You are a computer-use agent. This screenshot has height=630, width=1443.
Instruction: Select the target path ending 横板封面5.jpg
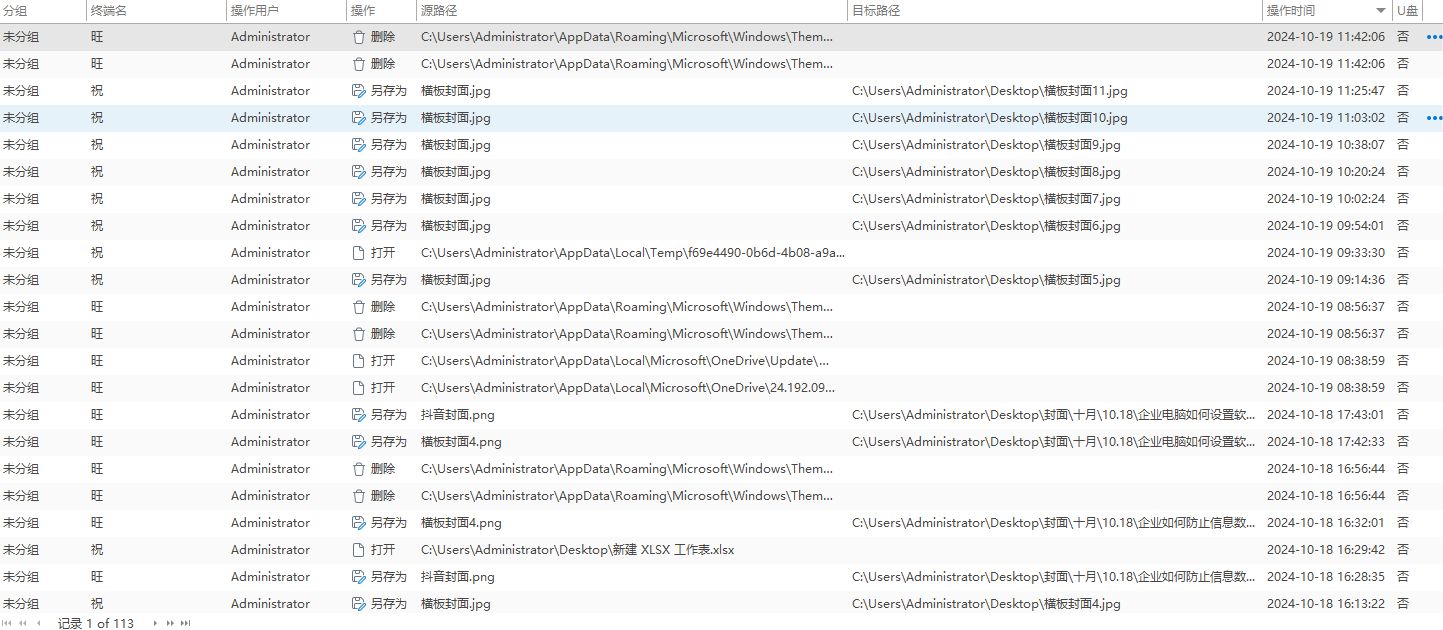pyautogui.click(x=986, y=280)
